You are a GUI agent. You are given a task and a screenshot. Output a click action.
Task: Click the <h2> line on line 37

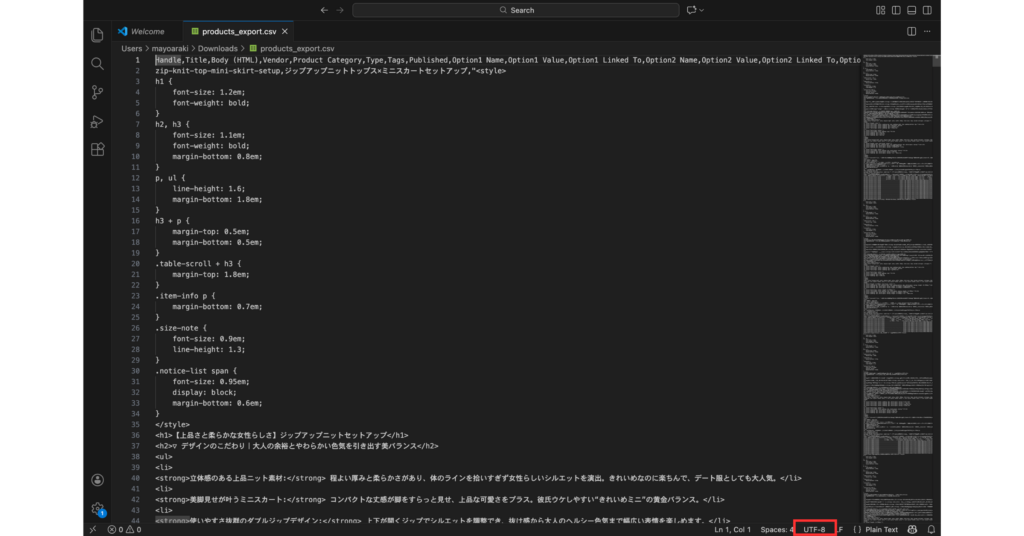tap(296, 446)
